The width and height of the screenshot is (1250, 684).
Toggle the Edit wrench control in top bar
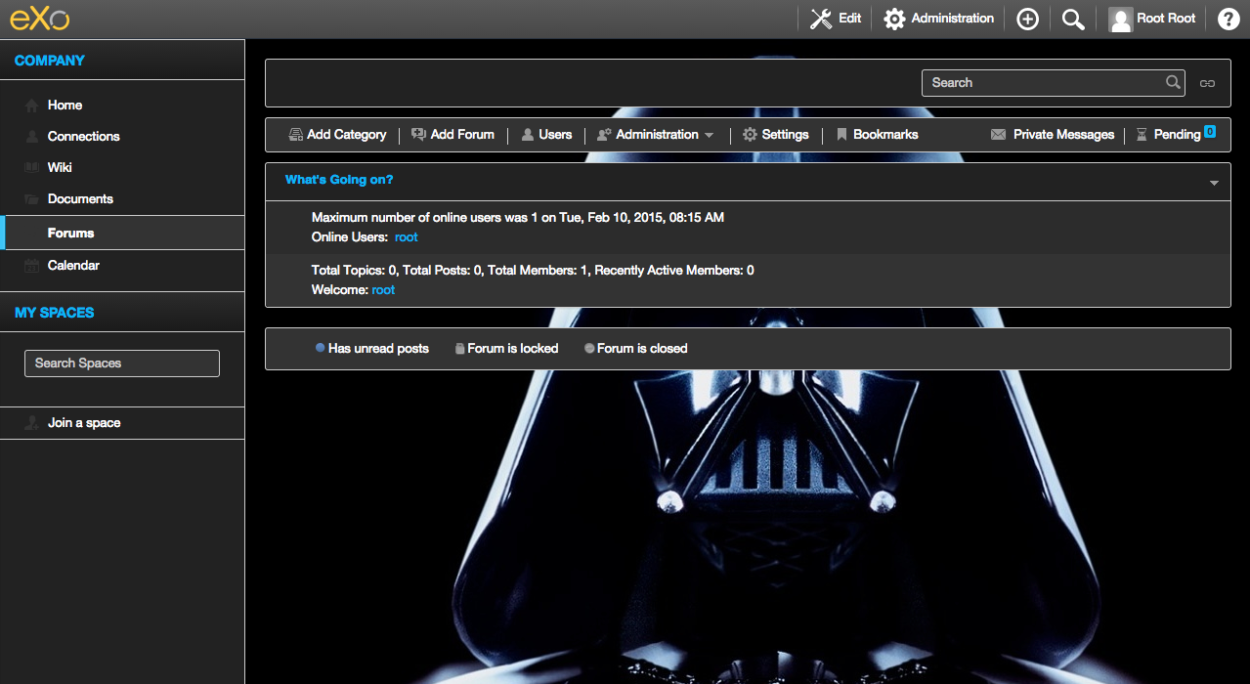tap(820, 17)
